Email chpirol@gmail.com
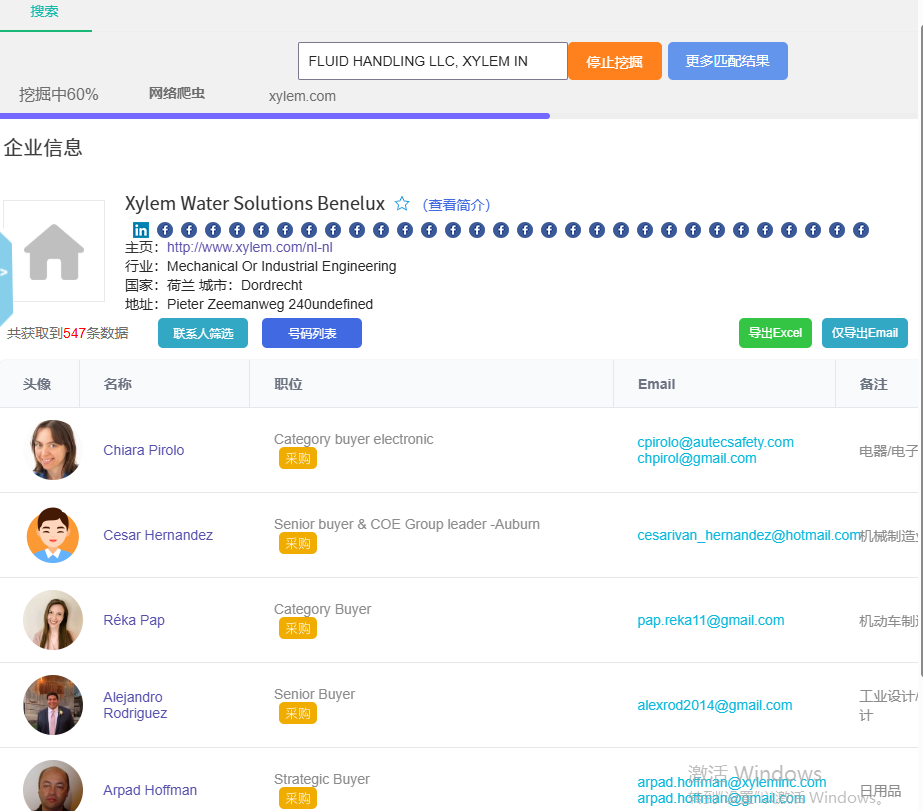The height and width of the screenshot is (811, 923). click(x=697, y=458)
